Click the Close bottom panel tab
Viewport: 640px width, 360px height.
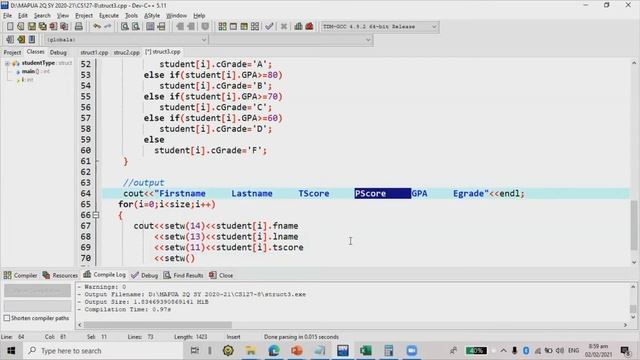[221, 276]
